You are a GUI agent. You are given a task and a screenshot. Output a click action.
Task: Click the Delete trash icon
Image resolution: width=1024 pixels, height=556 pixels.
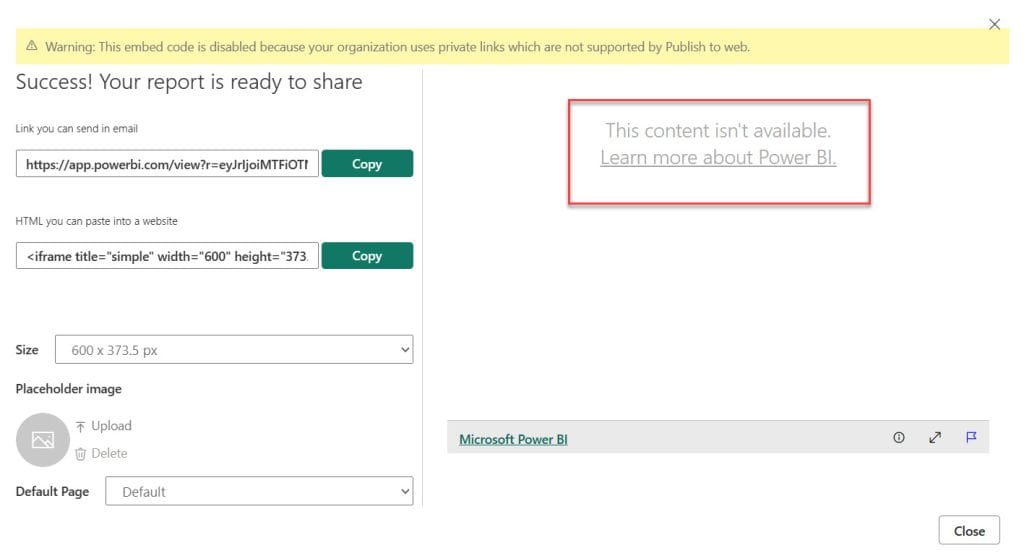click(80, 454)
